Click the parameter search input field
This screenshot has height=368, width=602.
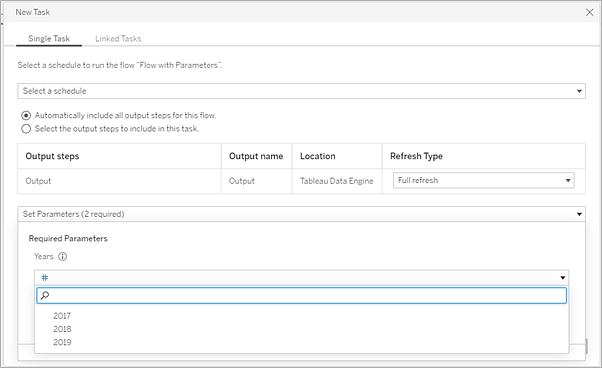[x=301, y=295]
